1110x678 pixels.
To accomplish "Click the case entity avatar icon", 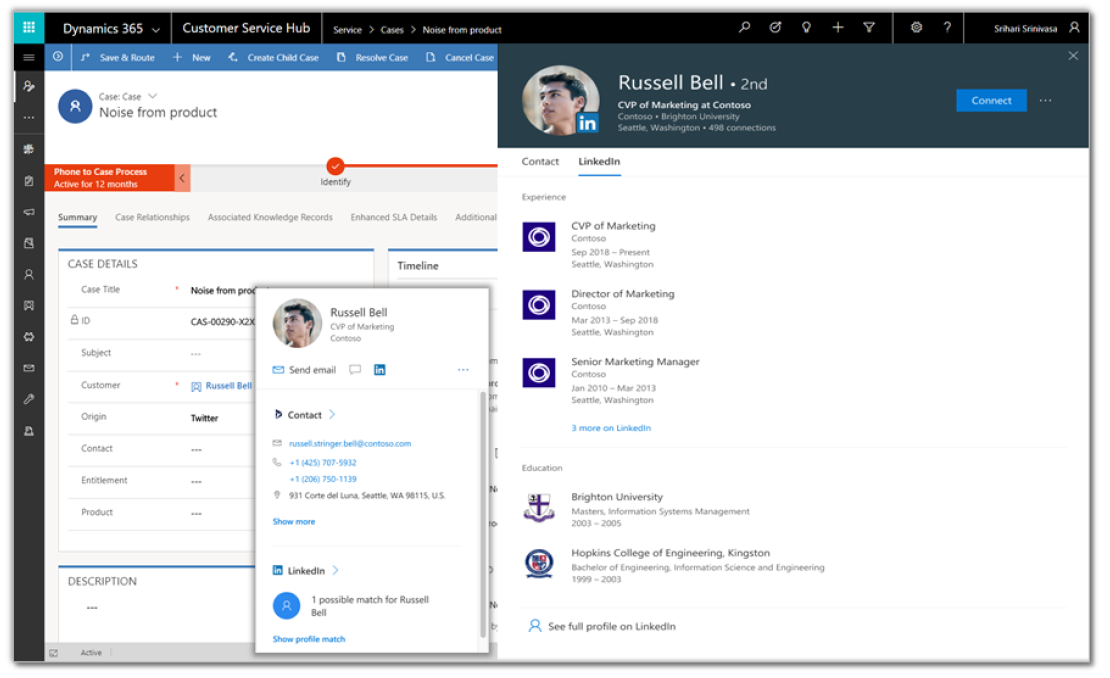I will click(75, 106).
